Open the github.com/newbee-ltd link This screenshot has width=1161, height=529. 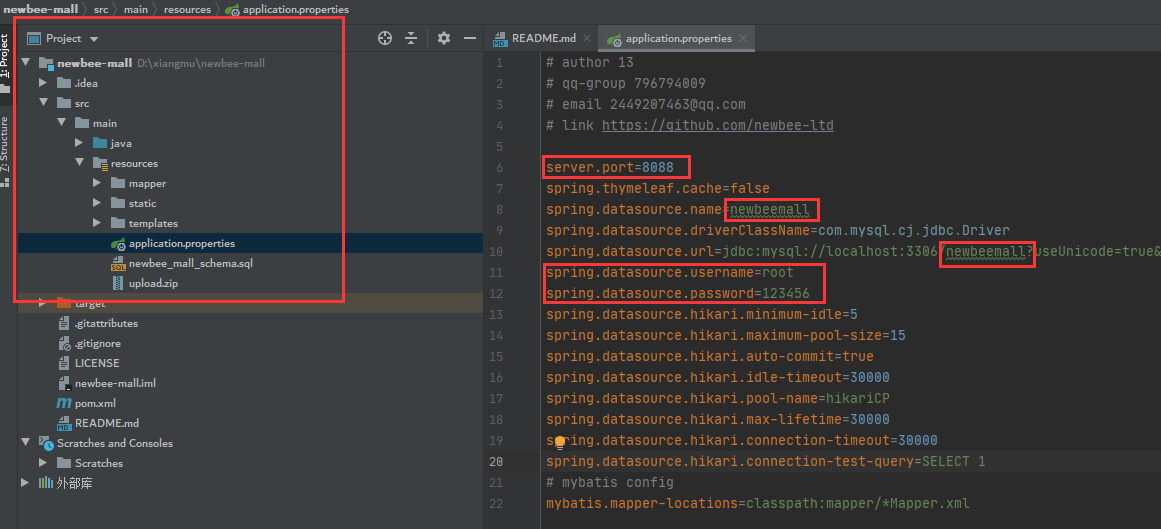(x=717, y=125)
